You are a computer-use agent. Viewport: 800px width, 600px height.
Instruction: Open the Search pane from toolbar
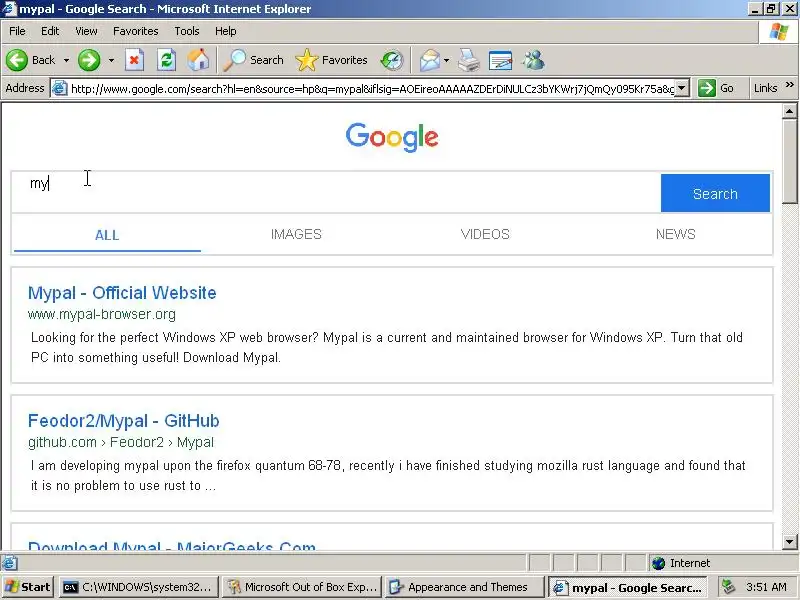pyautogui.click(x=254, y=60)
